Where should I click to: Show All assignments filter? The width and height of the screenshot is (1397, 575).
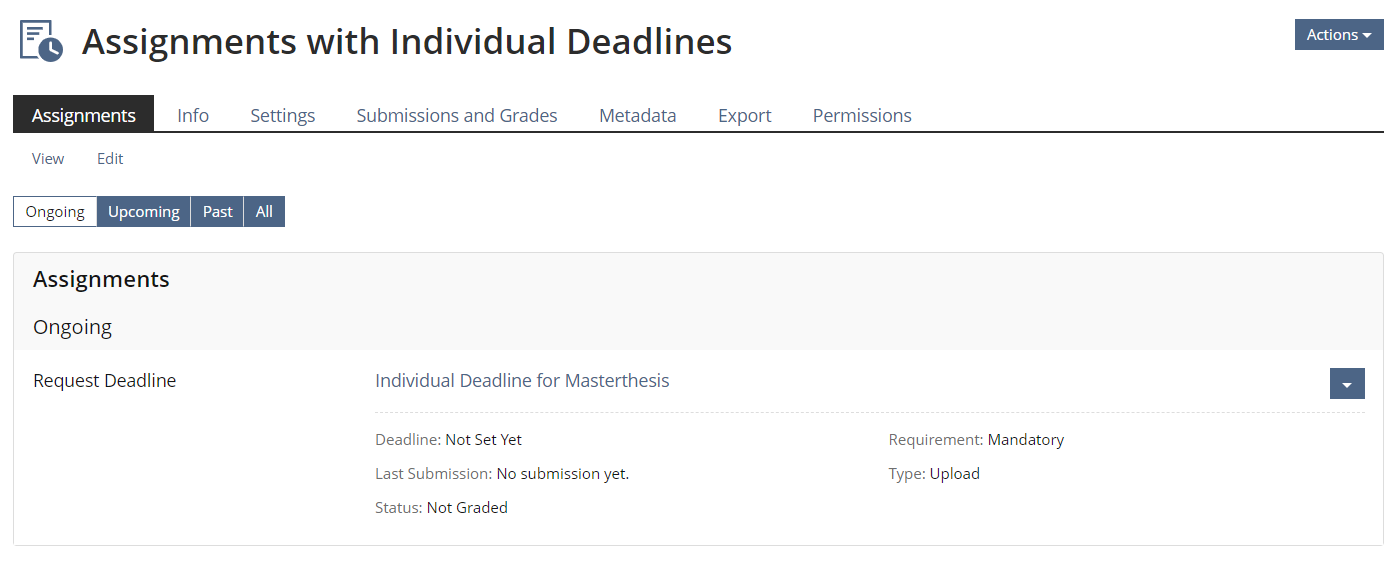(x=264, y=211)
